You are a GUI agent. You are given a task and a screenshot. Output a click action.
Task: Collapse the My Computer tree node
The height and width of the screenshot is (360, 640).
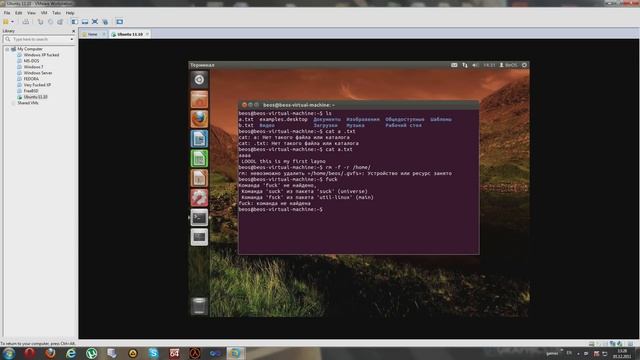pyautogui.click(x=7, y=49)
